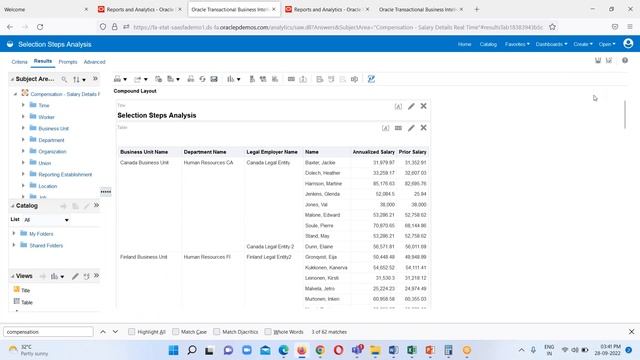
Task: Click the refresh results icon in toolbar
Action: click(x=202, y=79)
